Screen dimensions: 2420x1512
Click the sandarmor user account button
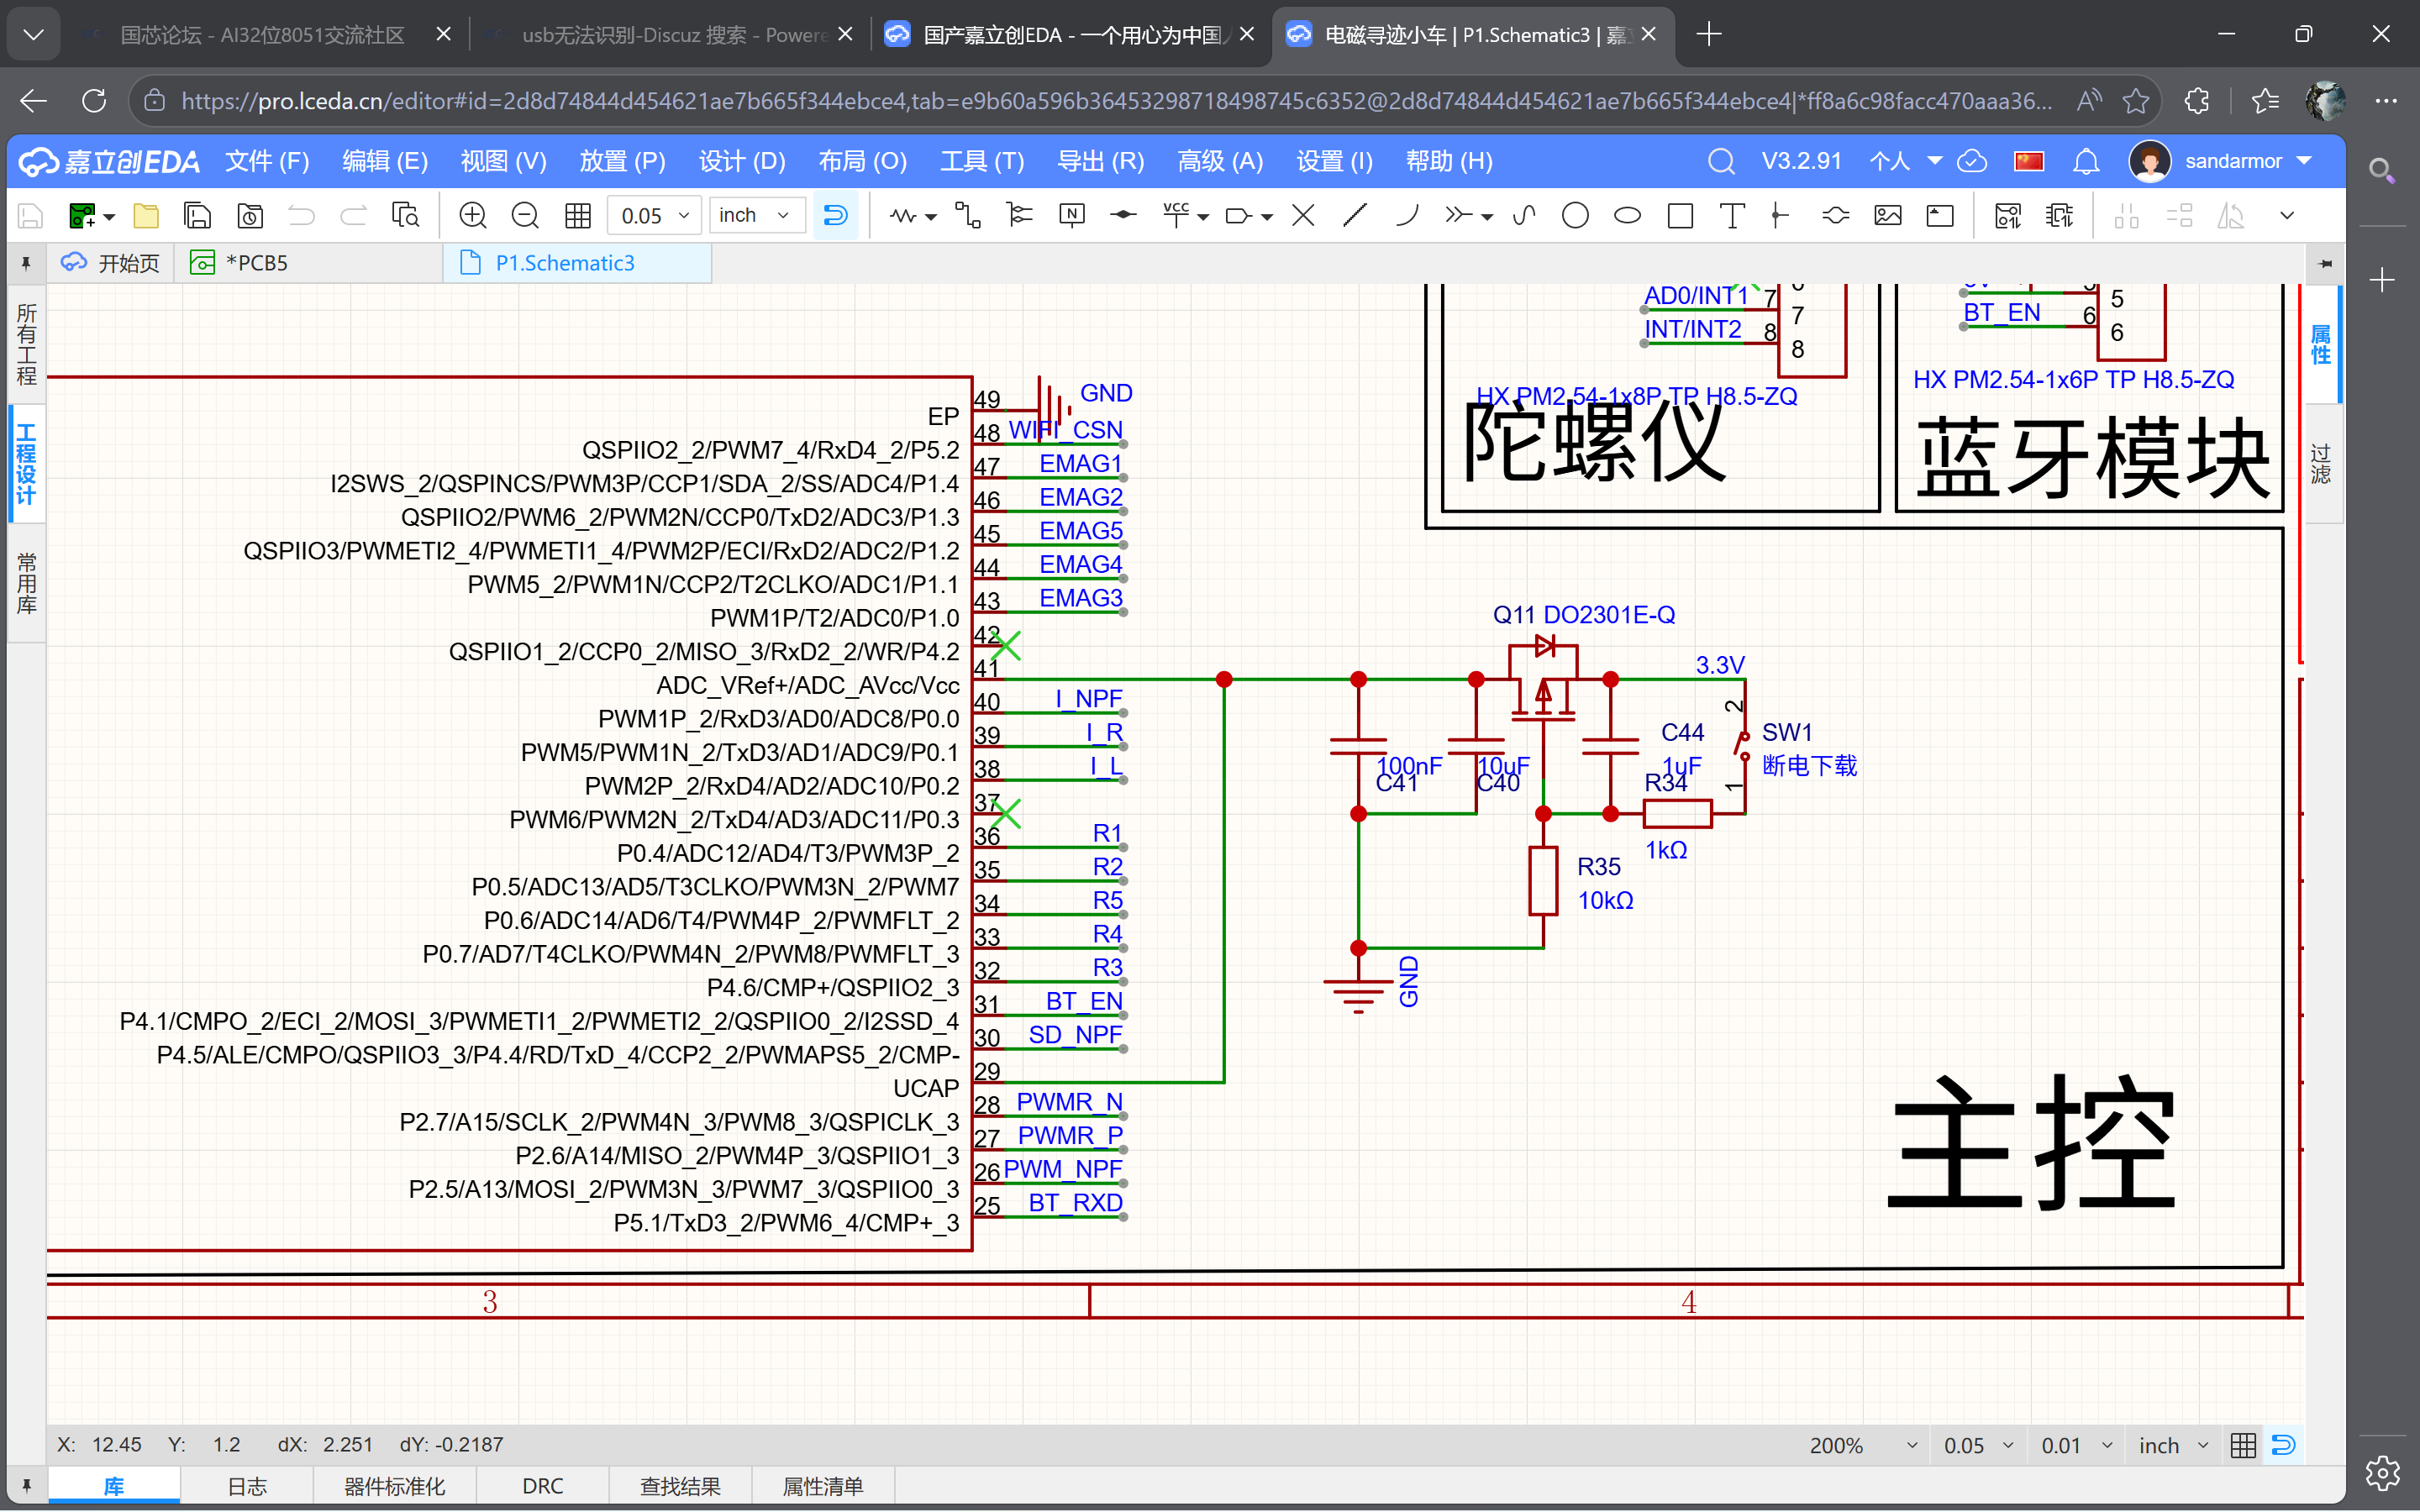(x=2232, y=161)
